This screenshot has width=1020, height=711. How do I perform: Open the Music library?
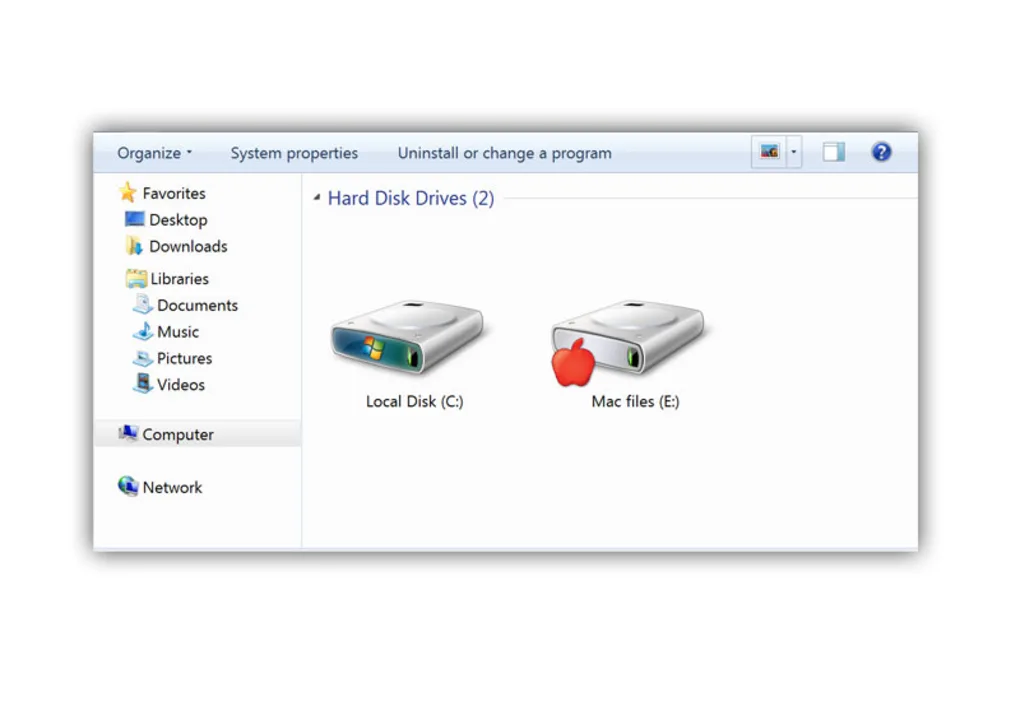pyautogui.click(x=178, y=332)
